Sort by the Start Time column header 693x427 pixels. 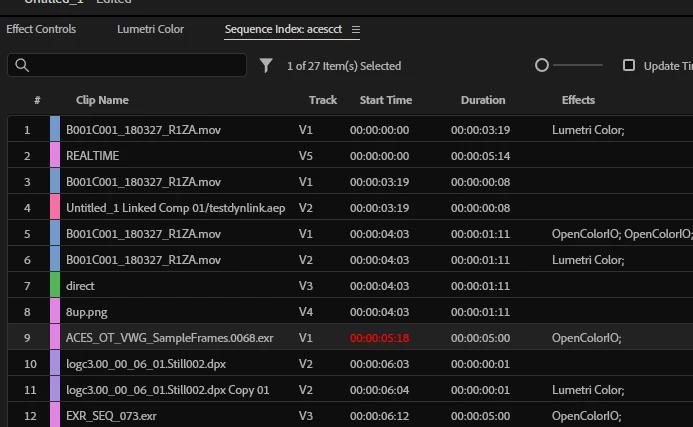(x=386, y=100)
